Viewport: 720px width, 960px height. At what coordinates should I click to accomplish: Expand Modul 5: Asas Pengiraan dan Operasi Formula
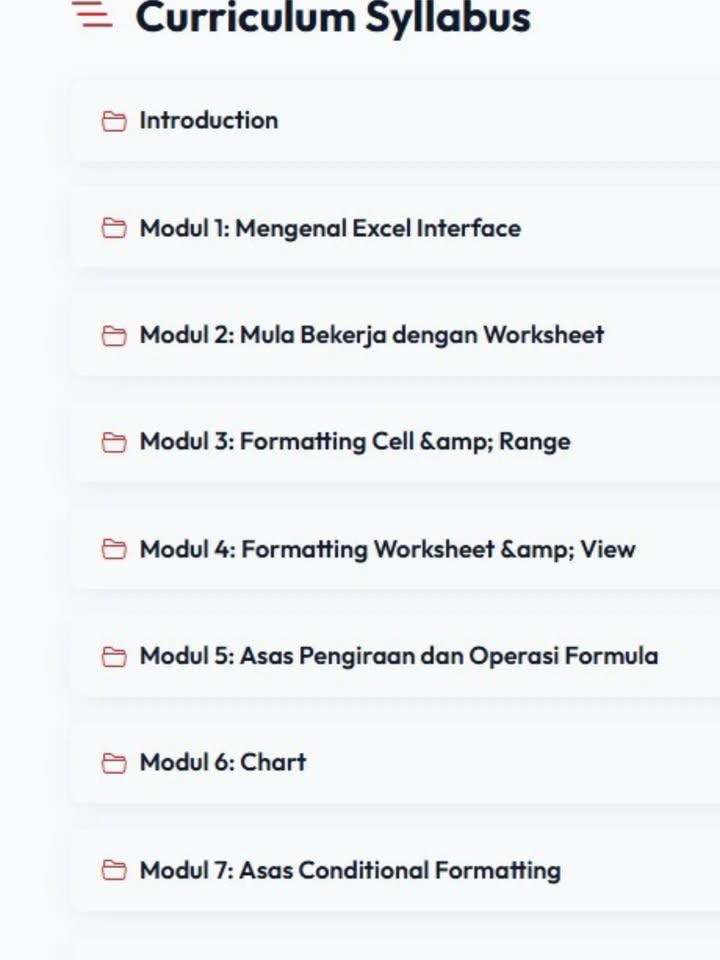[399, 656]
